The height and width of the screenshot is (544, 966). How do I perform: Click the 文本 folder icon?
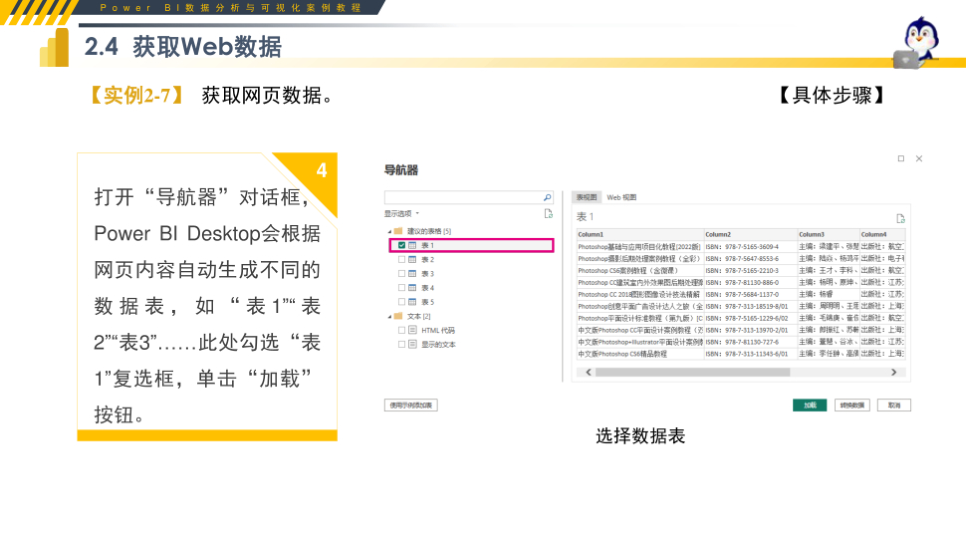(x=398, y=316)
